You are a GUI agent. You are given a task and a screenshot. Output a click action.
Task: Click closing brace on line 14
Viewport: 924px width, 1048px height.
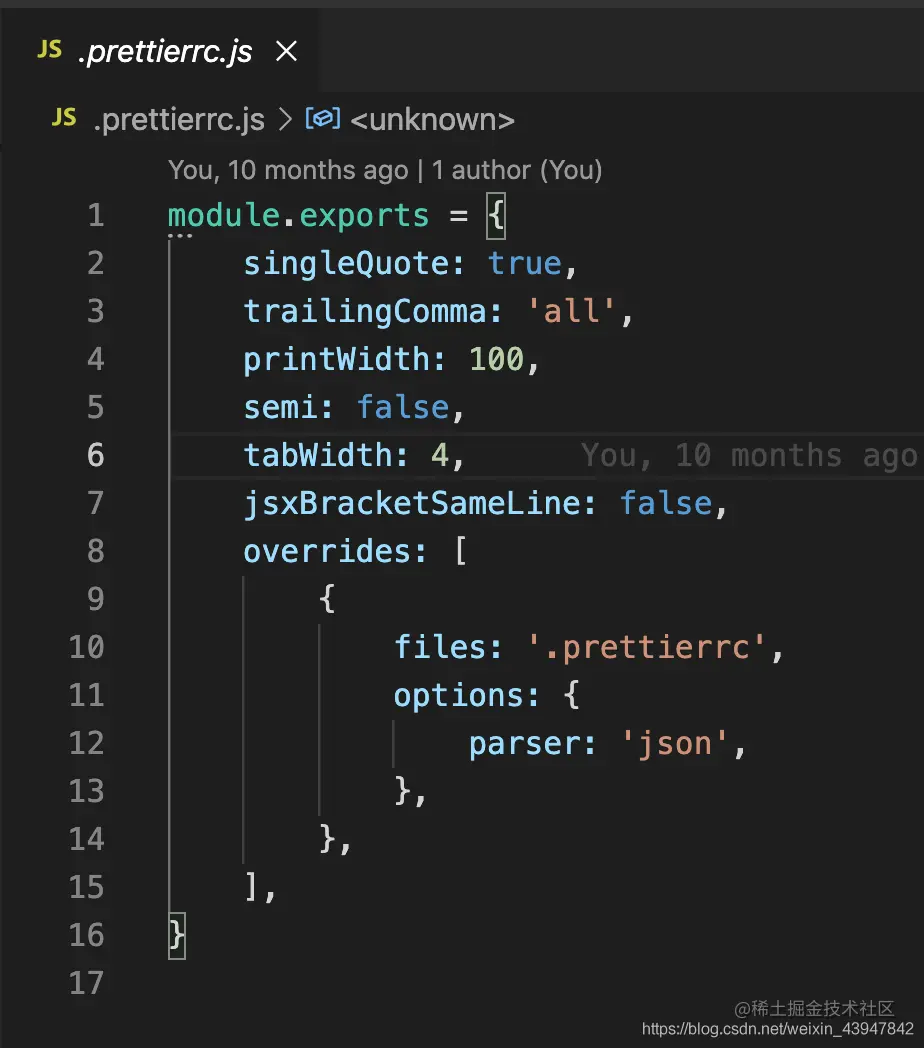click(327, 839)
